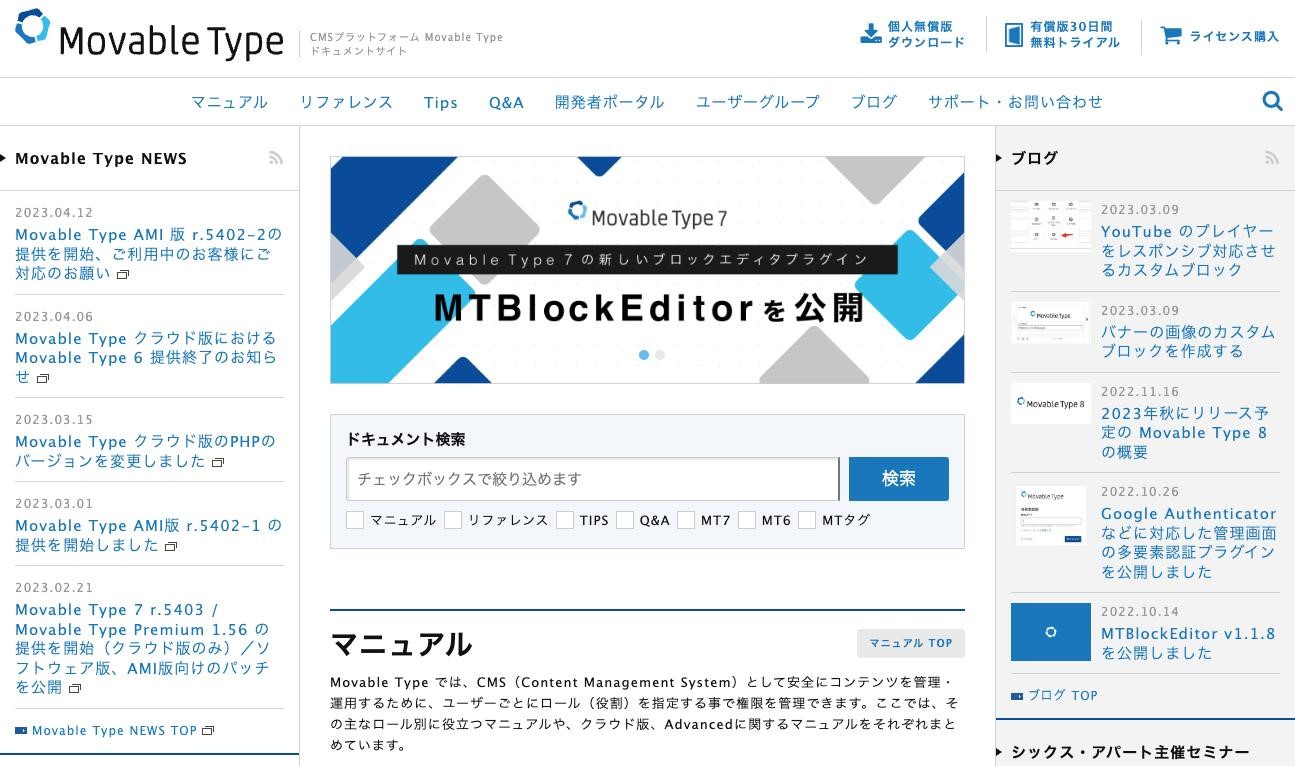Click YouTube プレイヤー post thumbnail
The image size is (1295, 766).
pos(1050,226)
